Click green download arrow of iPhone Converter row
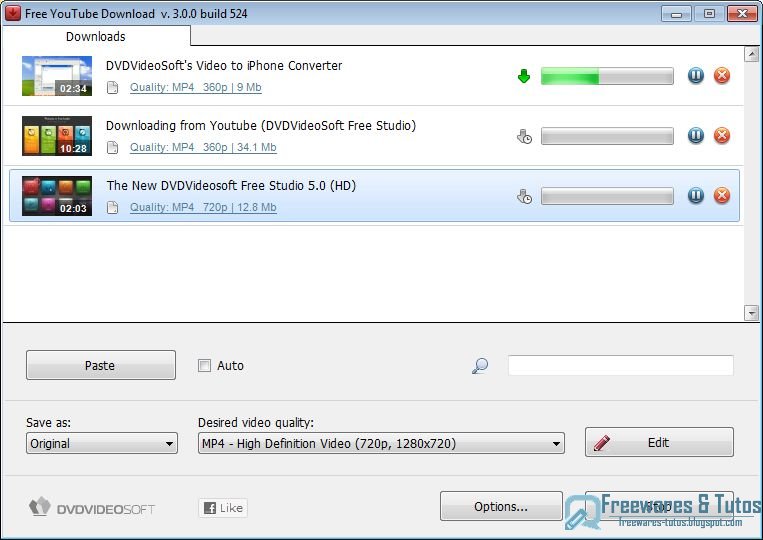The height and width of the screenshot is (540, 763). point(524,76)
